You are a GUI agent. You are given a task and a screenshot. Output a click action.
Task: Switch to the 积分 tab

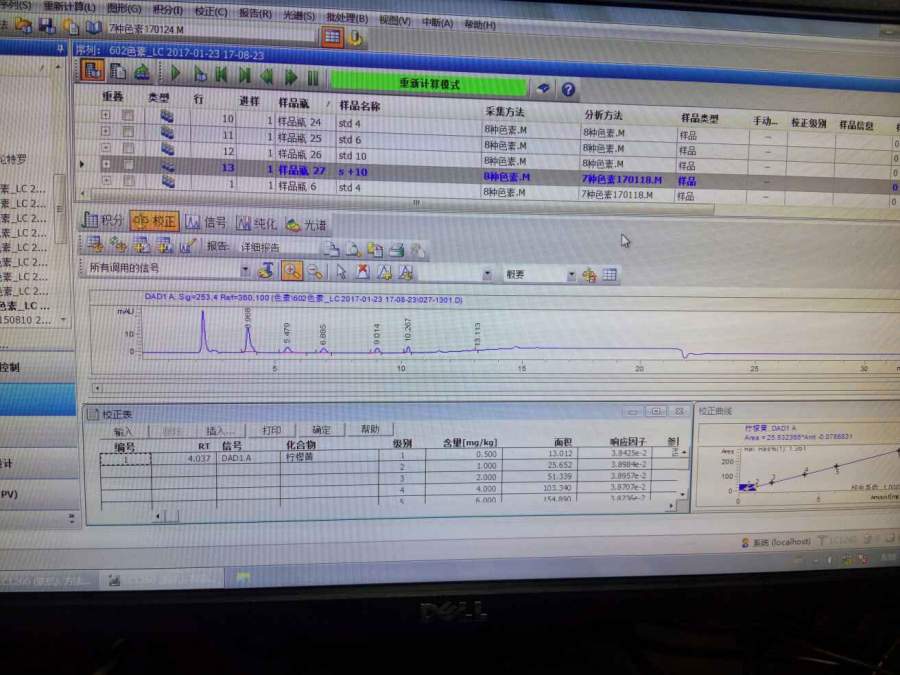click(x=103, y=220)
